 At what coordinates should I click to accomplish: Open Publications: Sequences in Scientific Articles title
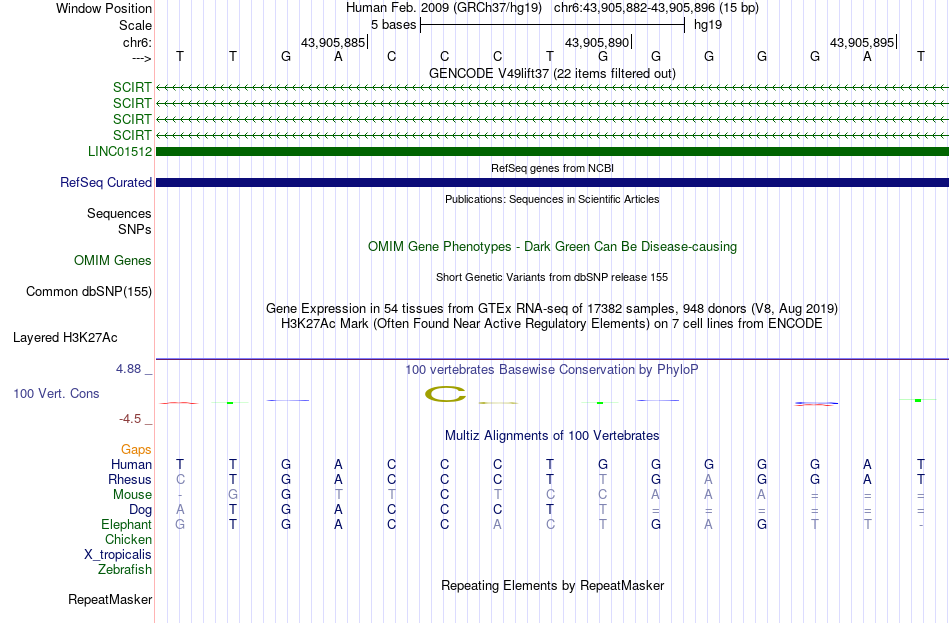[552, 199]
